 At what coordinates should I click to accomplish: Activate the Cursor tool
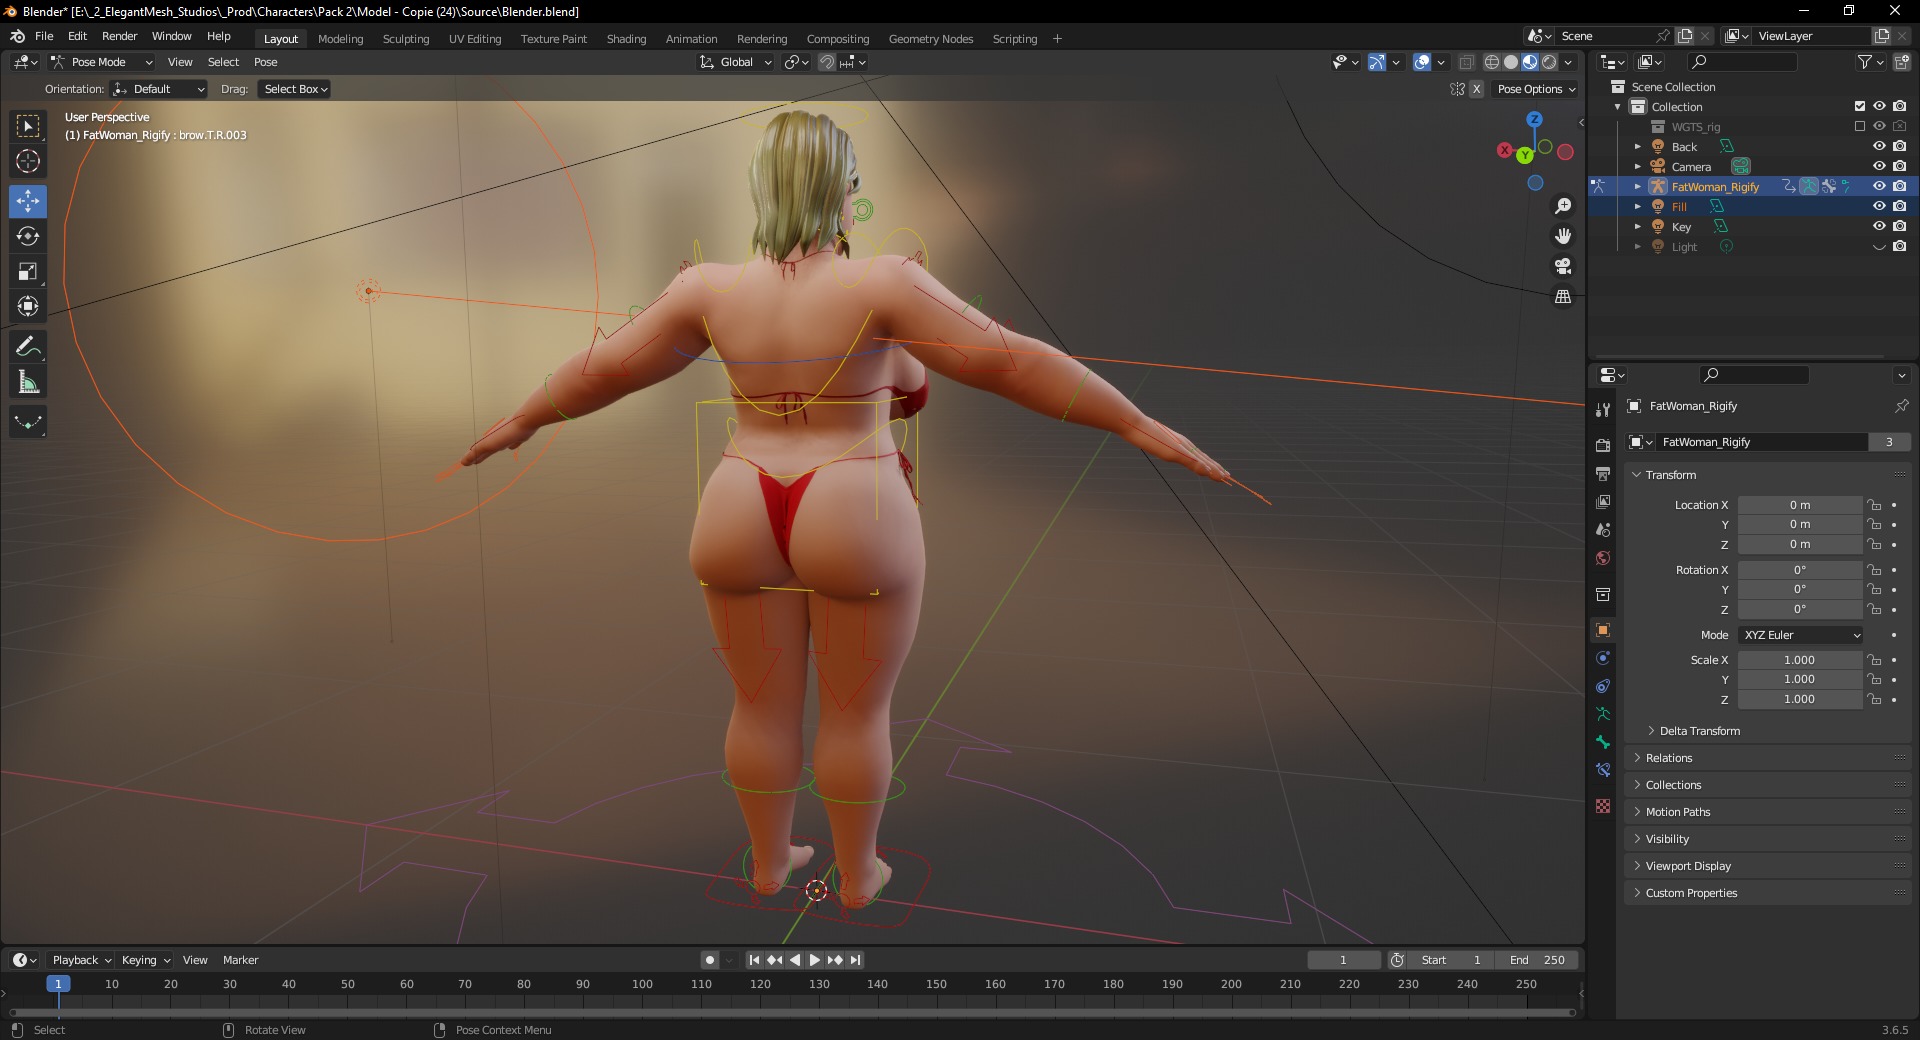(x=28, y=161)
